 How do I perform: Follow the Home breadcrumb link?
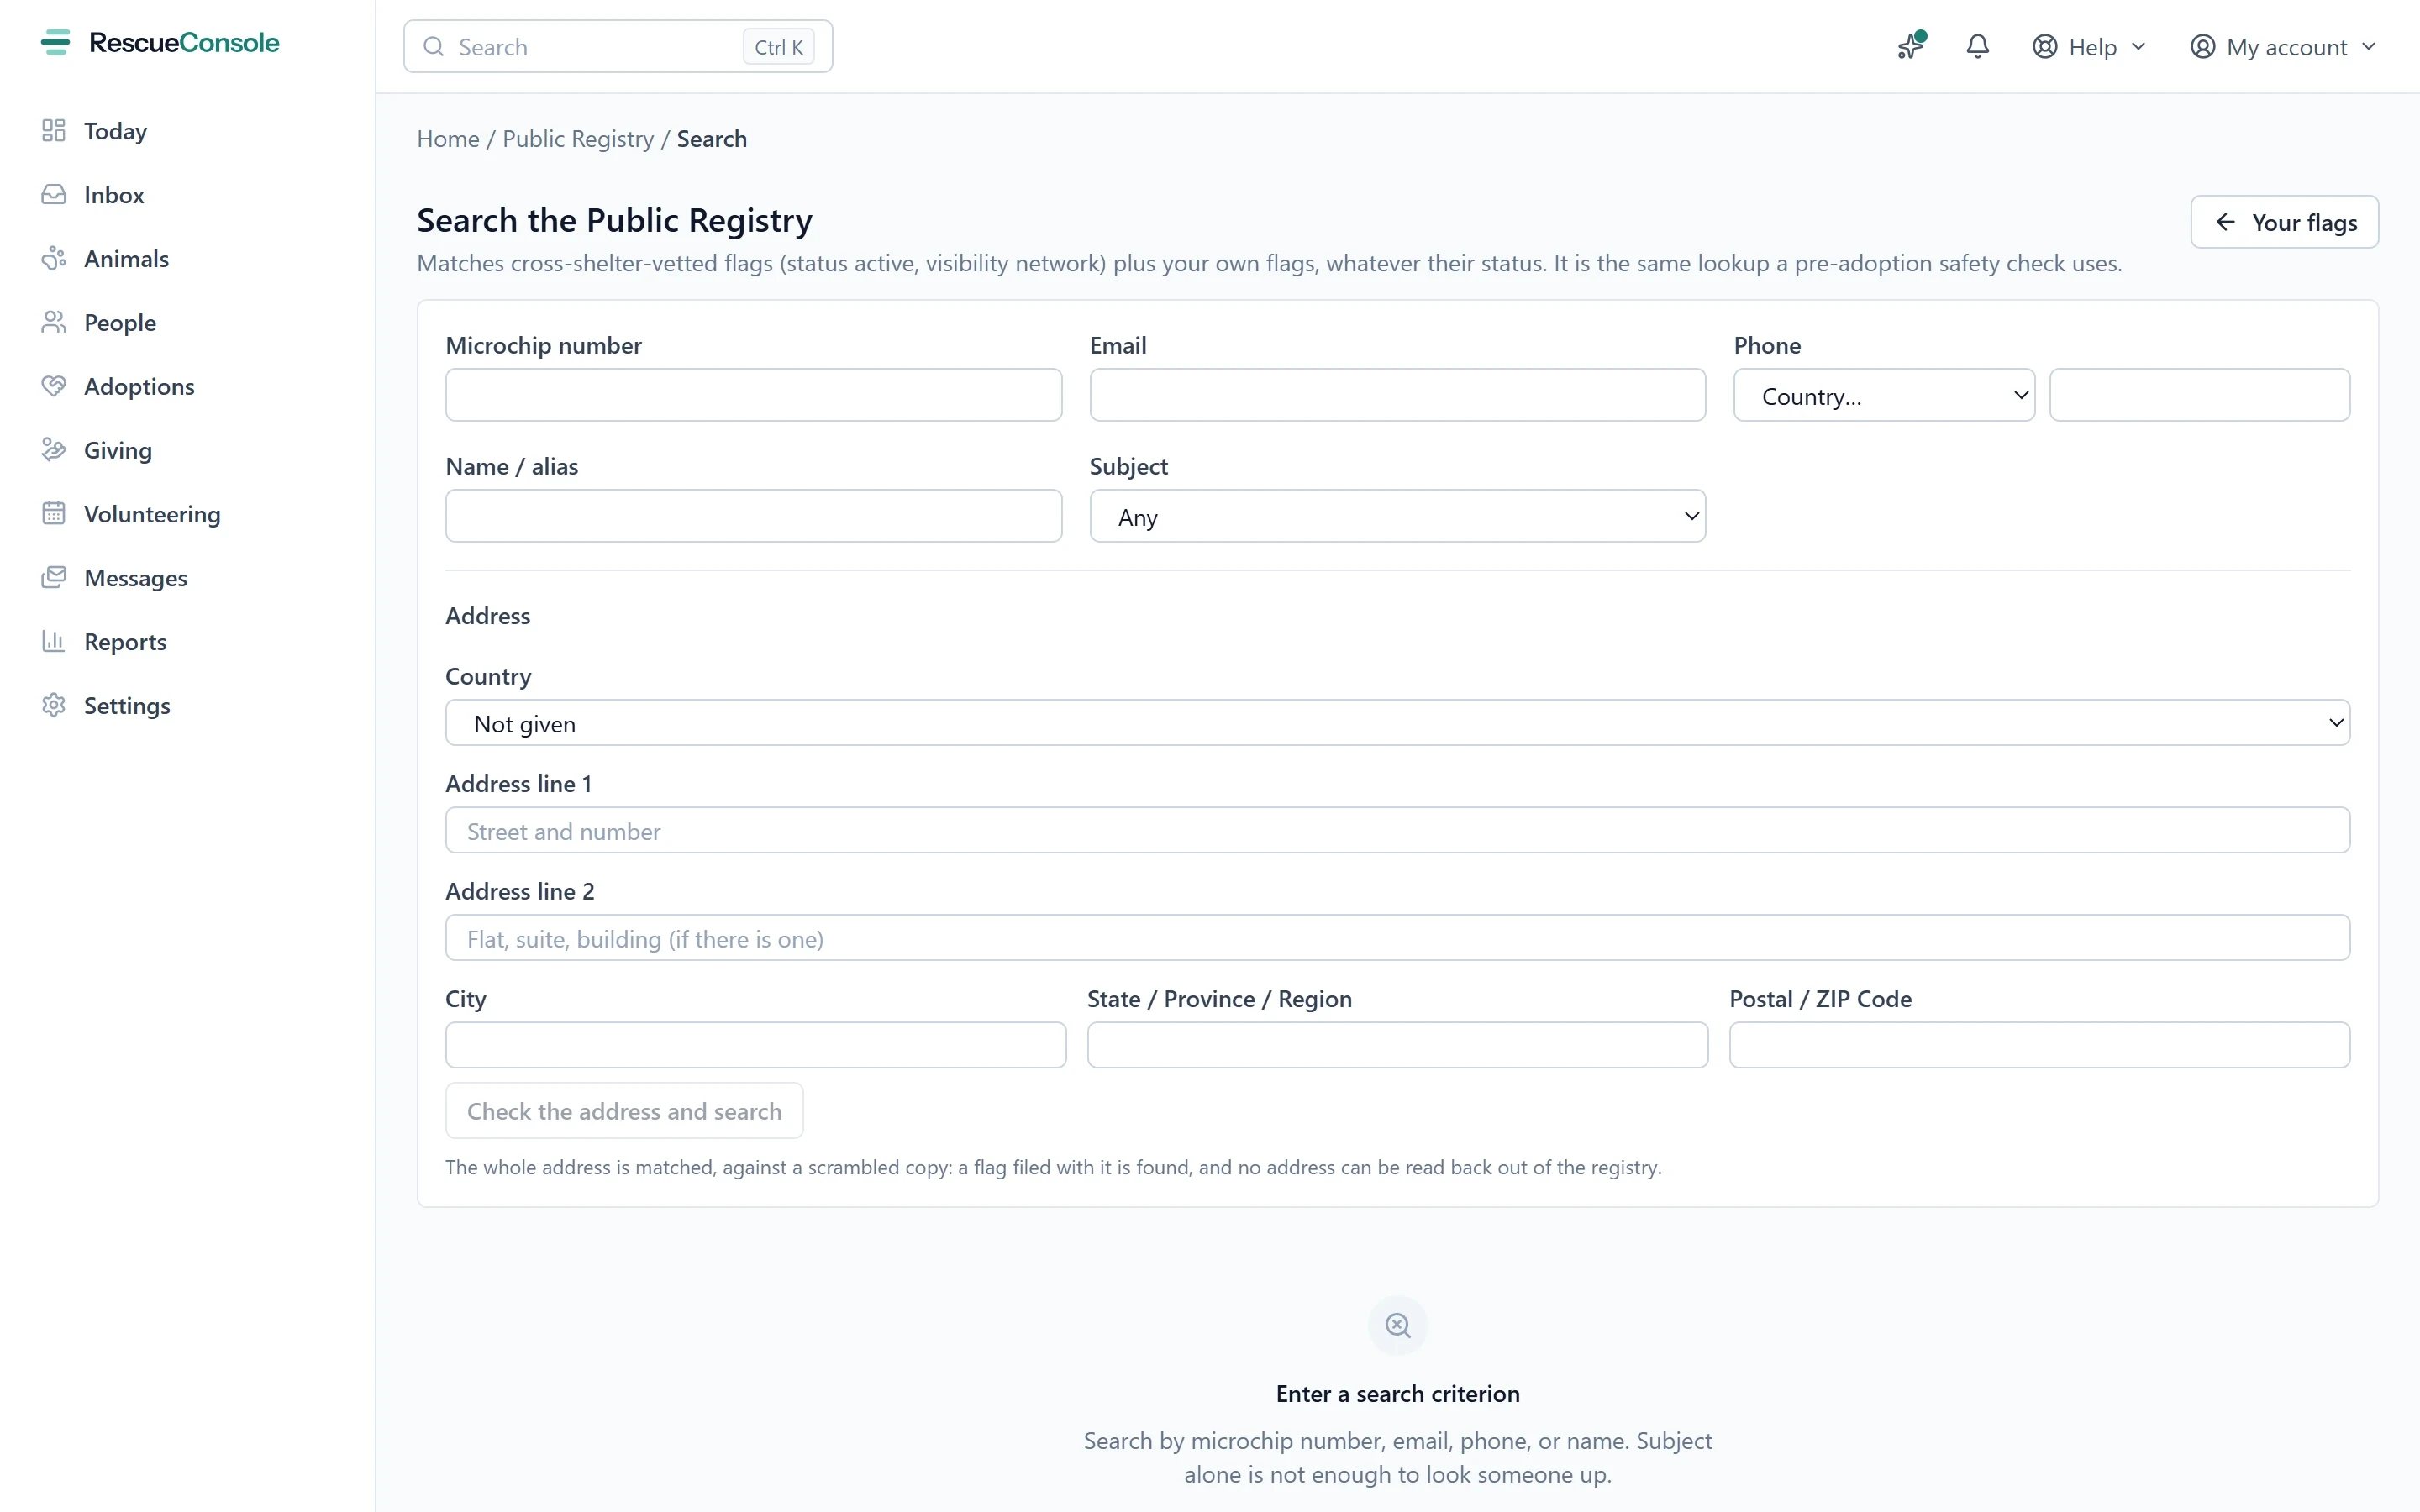coord(448,139)
